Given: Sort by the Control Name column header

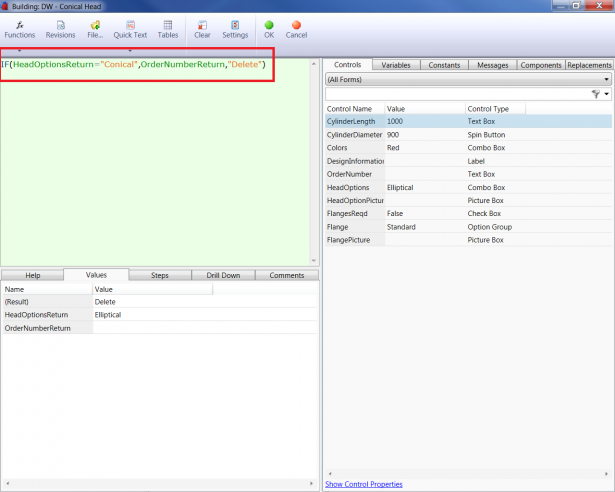Looking at the screenshot, I should [355, 109].
